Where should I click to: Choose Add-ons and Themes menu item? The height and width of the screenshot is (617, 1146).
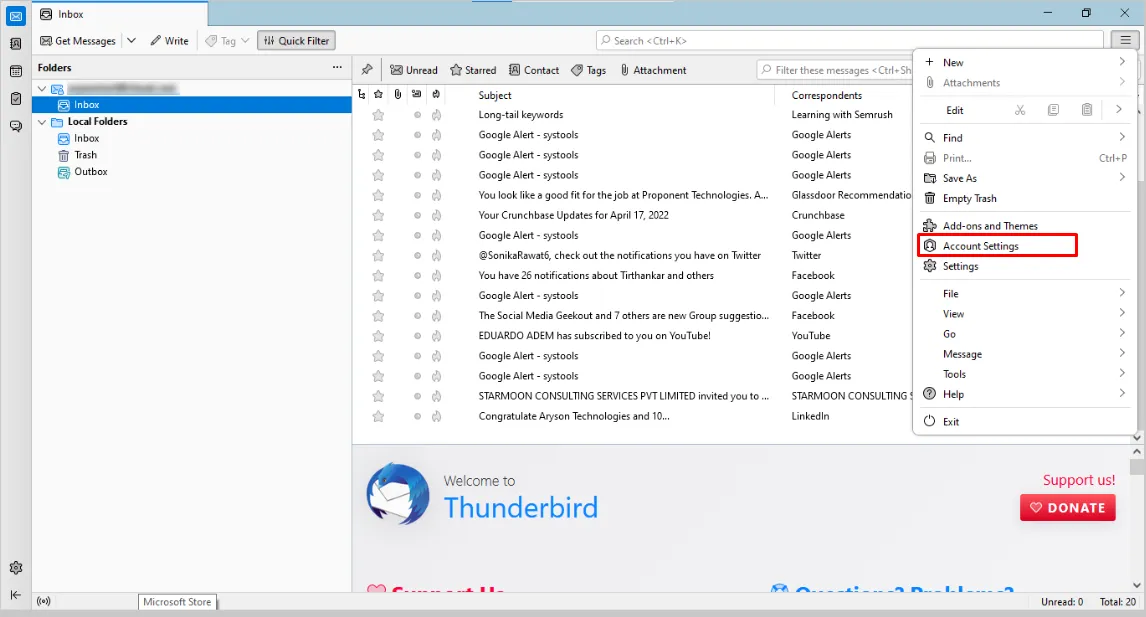990,226
